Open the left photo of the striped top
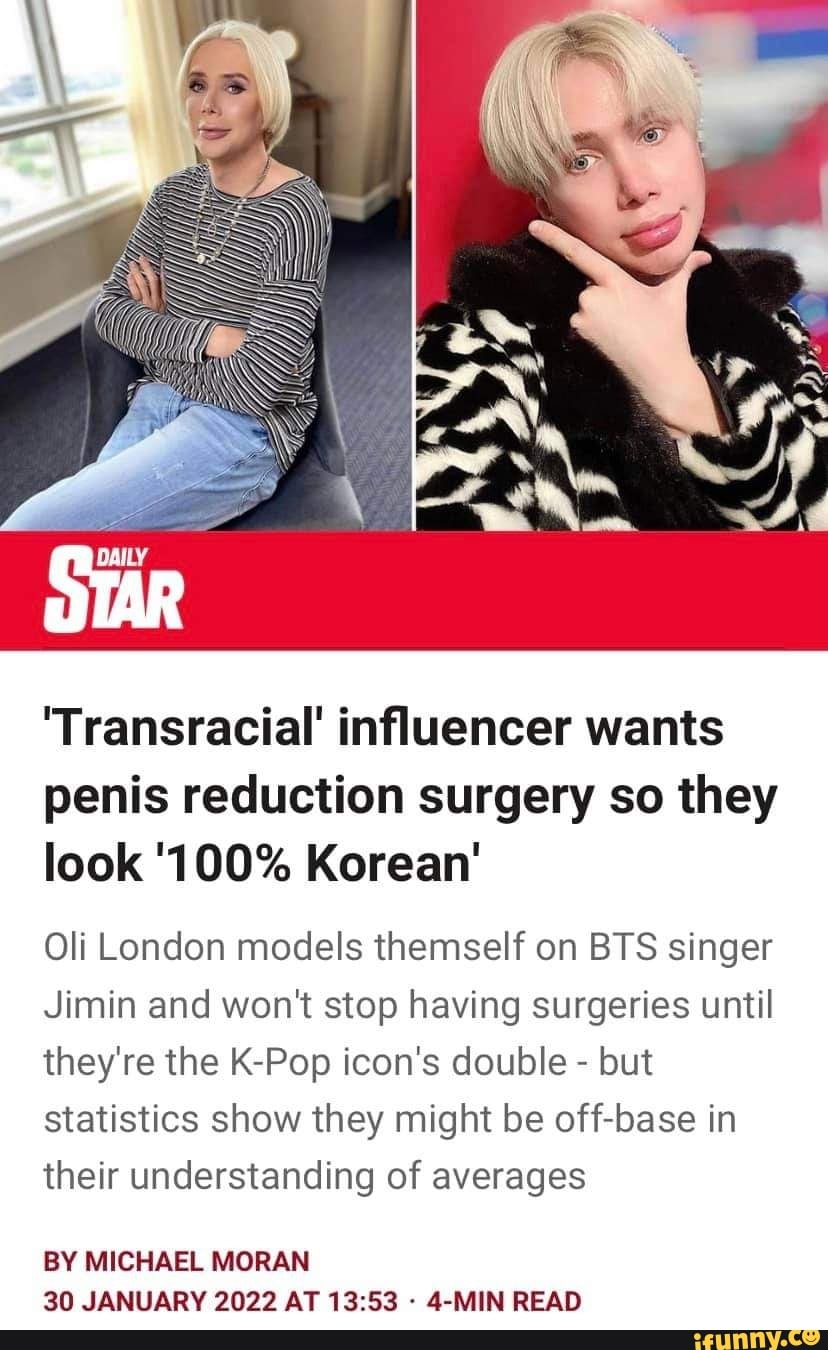This screenshot has width=828, height=1350. (x=206, y=264)
